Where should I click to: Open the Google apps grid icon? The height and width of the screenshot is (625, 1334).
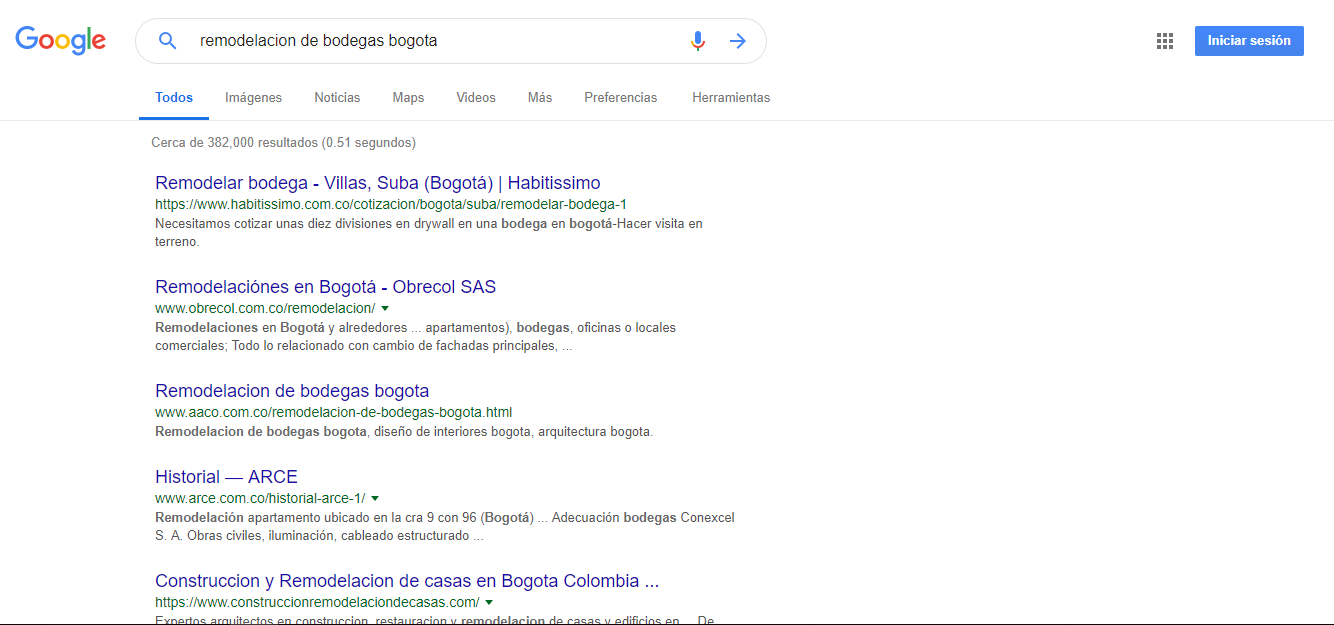coord(1164,41)
